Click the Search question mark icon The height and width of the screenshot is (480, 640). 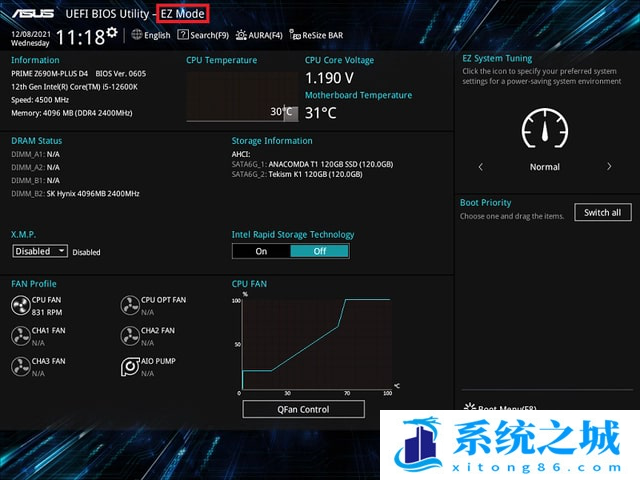pyautogui.click(x=183, y=35)
